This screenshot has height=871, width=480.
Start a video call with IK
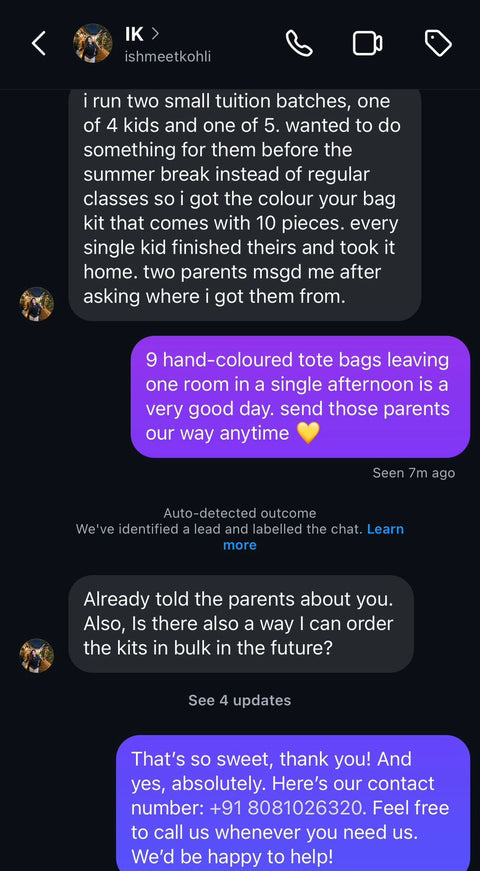click(x=367, y=43)
